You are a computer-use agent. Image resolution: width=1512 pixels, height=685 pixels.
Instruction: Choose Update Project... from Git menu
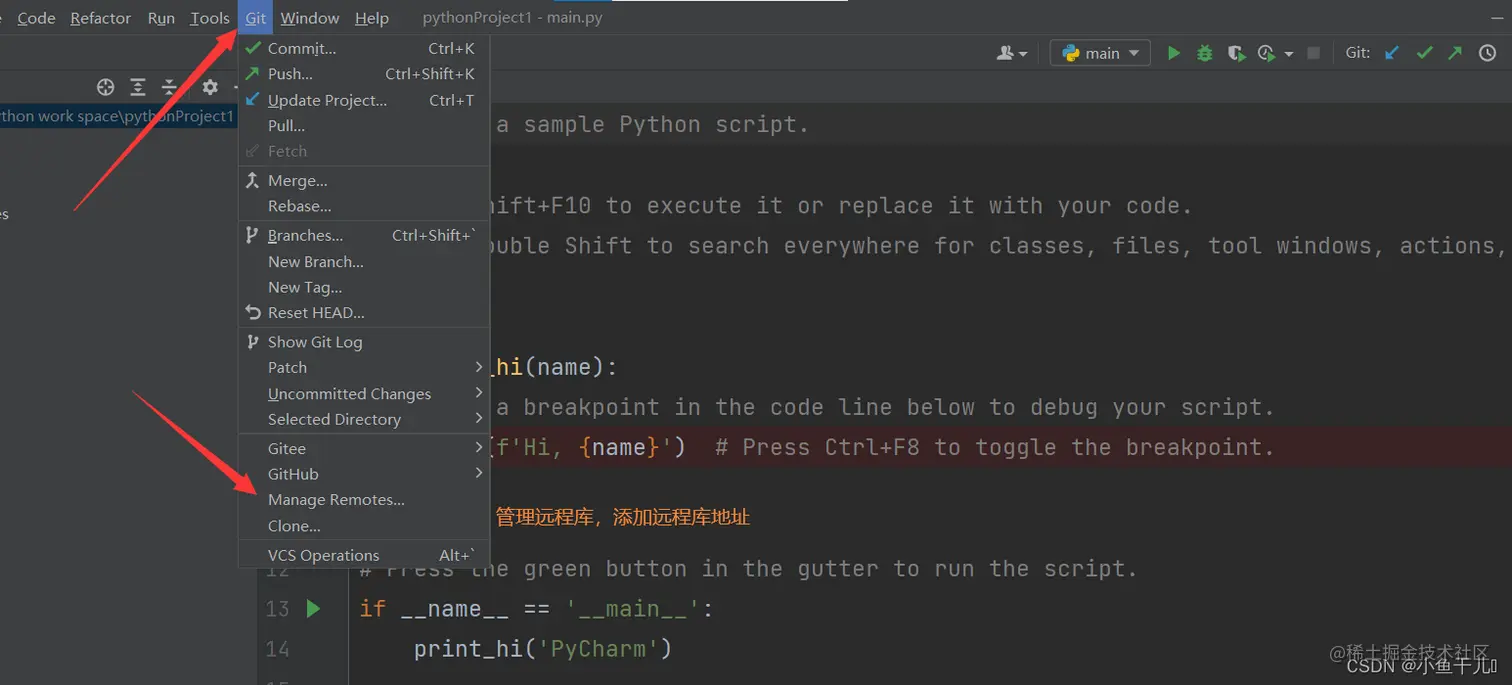coord(364,100)
